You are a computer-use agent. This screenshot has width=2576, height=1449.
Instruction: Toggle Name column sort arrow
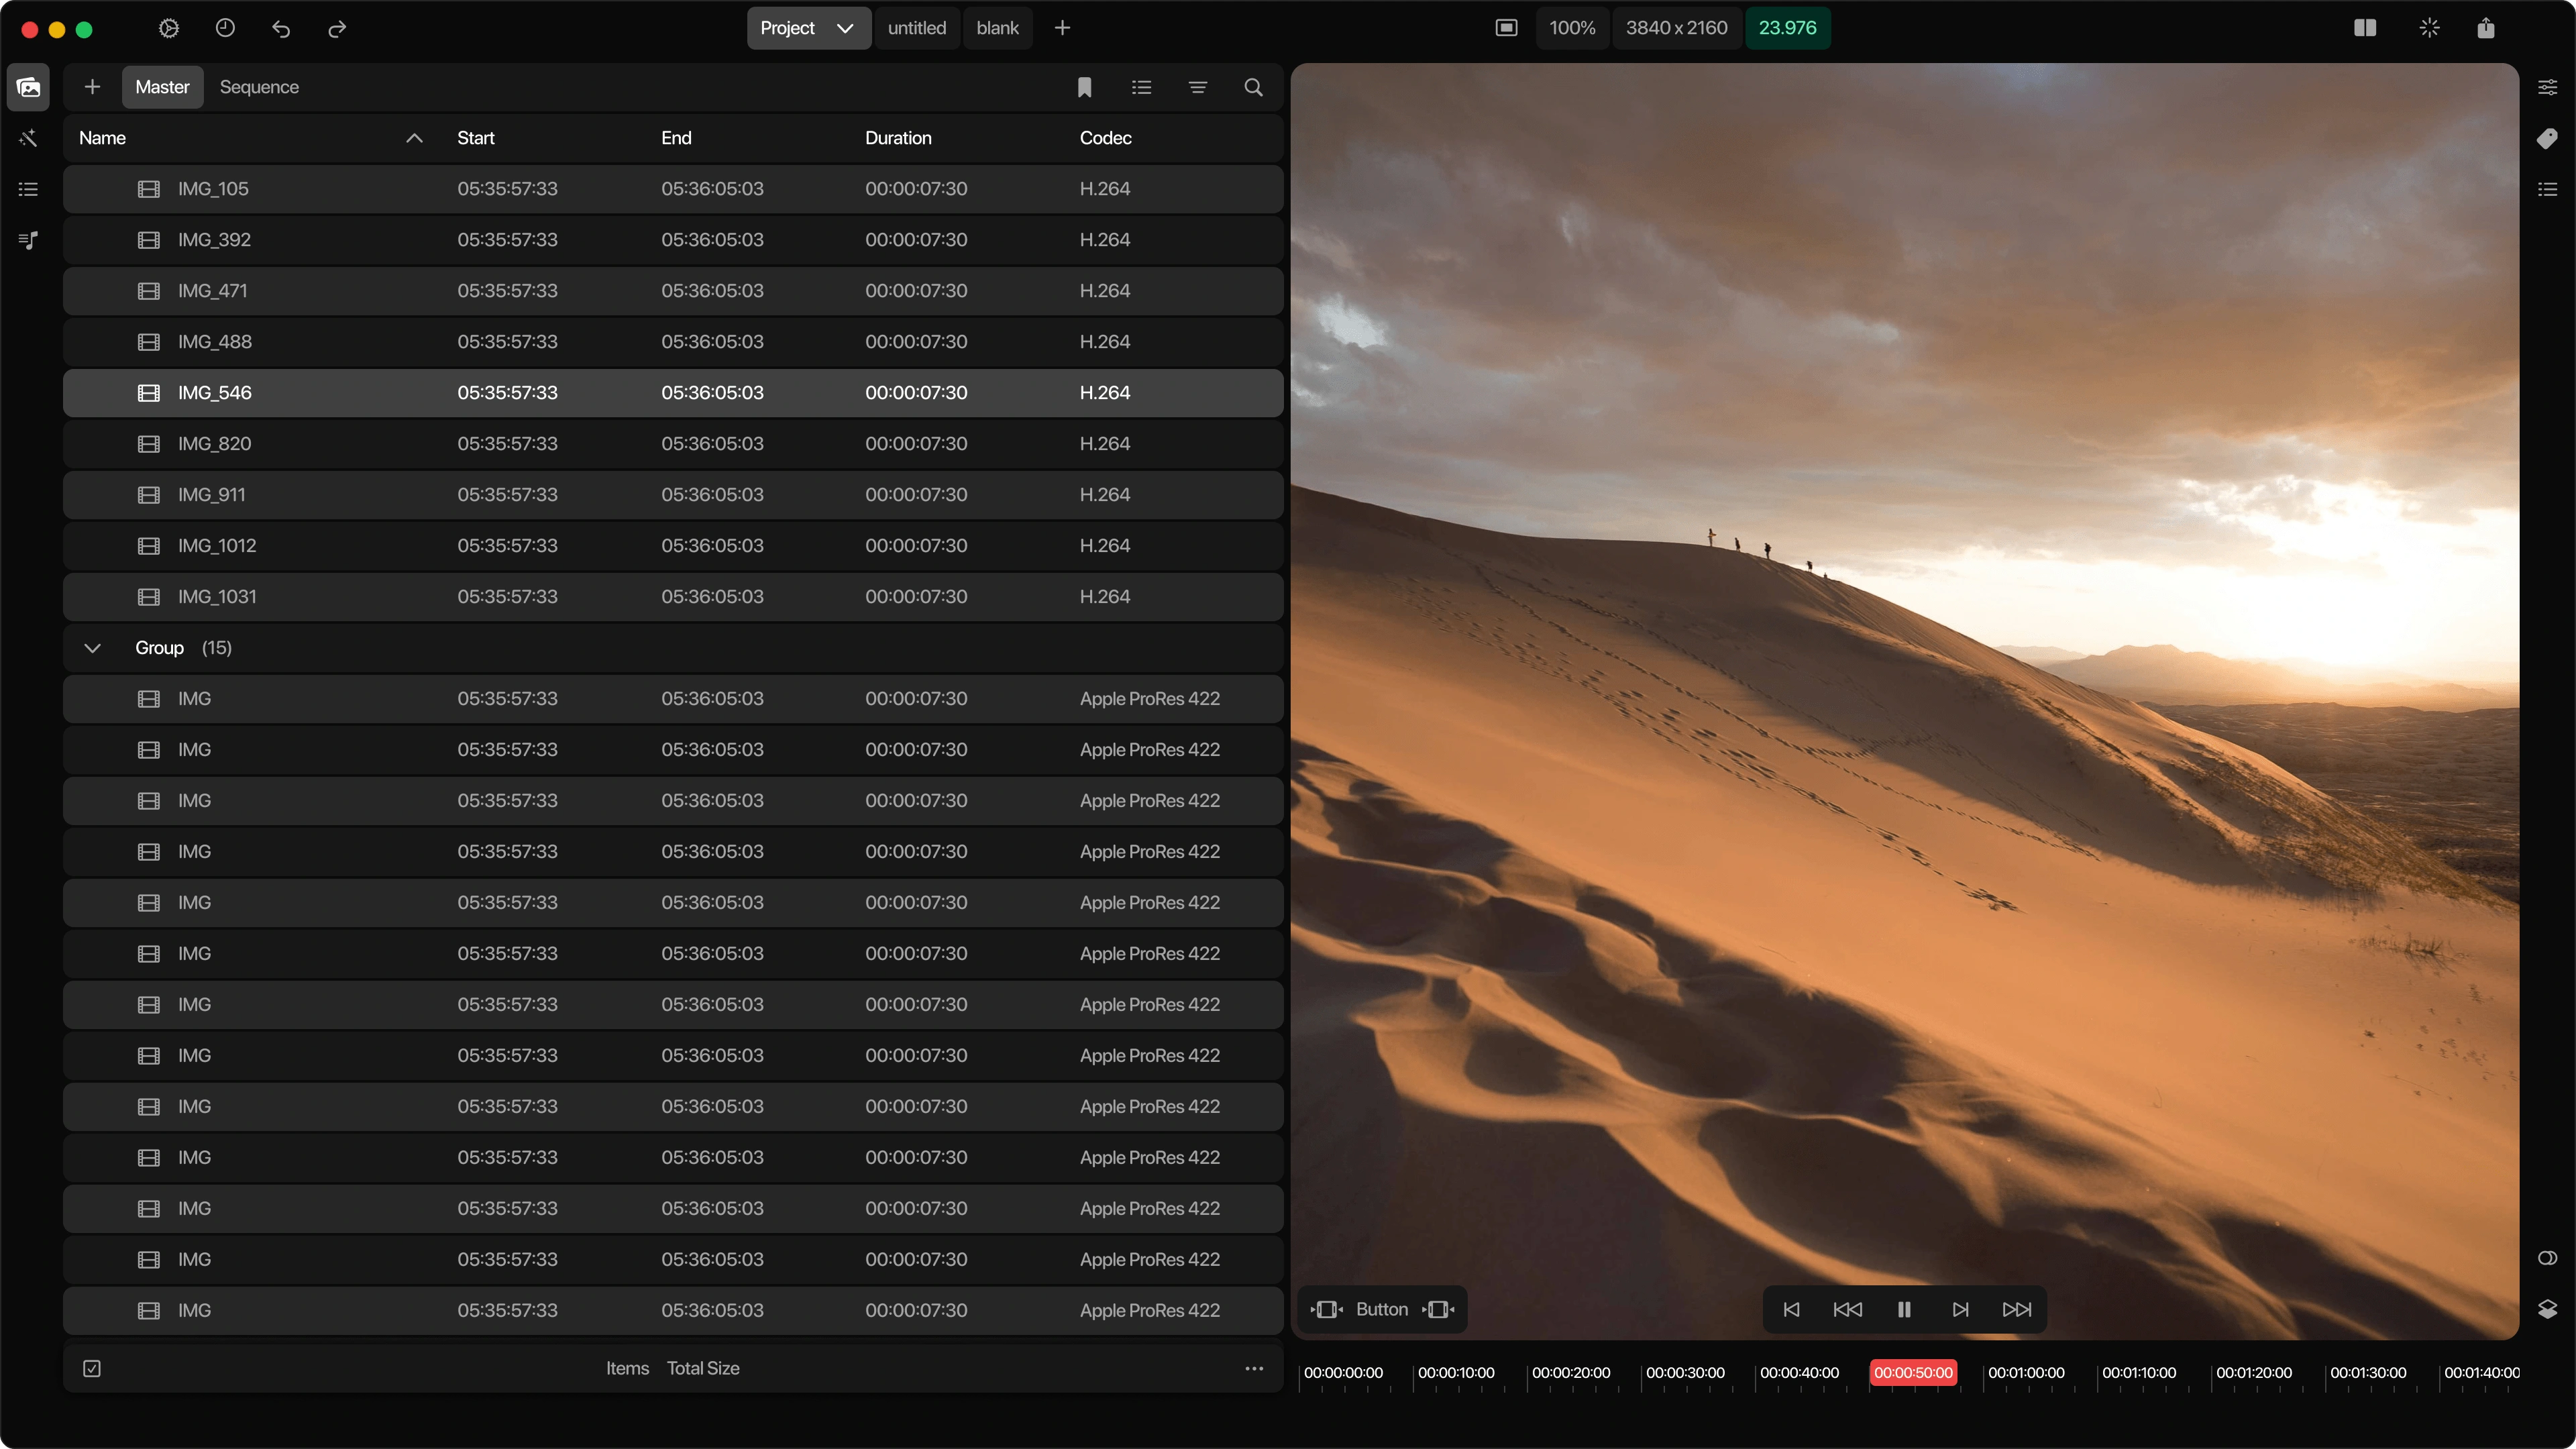coord(414,138)
